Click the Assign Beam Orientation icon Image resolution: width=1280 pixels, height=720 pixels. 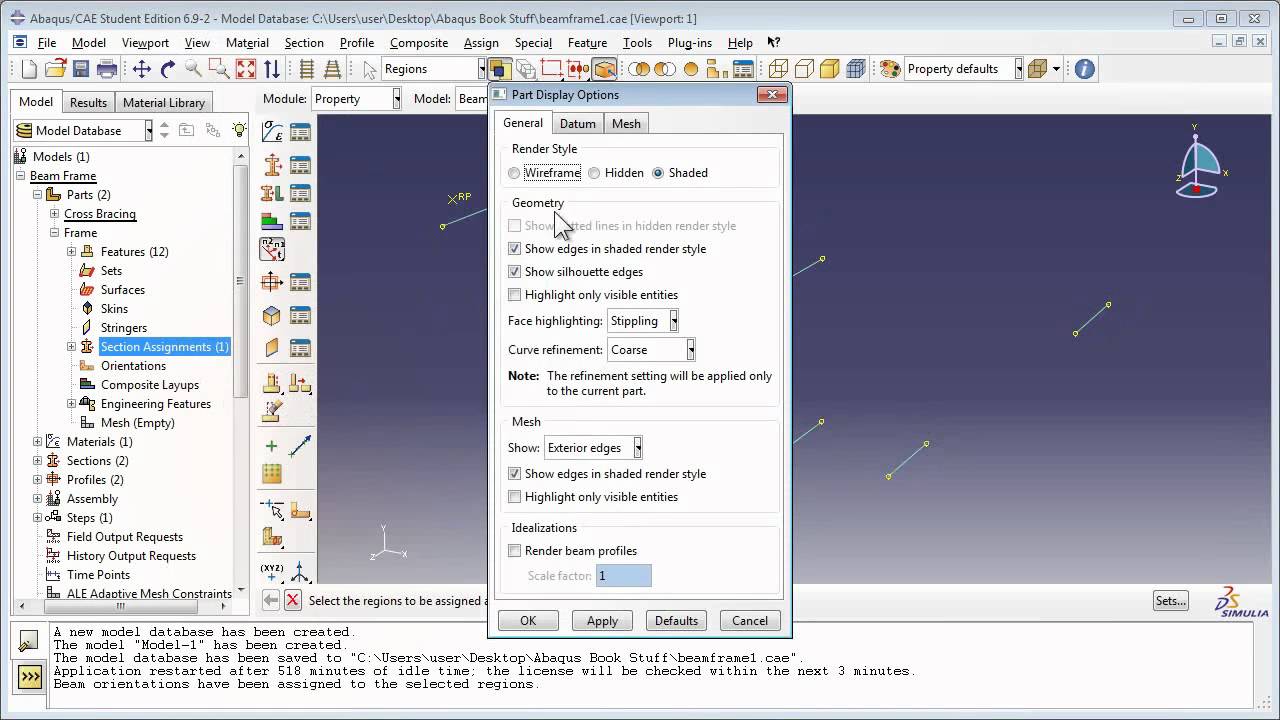click(272, 249)
